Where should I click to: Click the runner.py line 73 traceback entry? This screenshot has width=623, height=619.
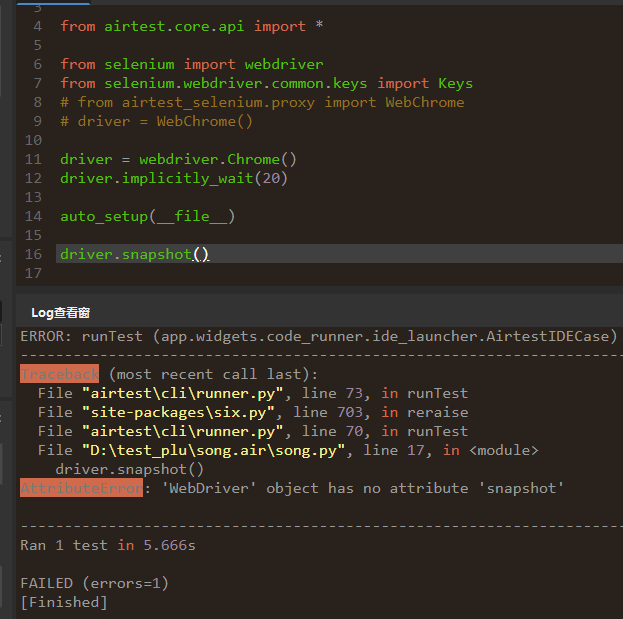tap(253, 393)
